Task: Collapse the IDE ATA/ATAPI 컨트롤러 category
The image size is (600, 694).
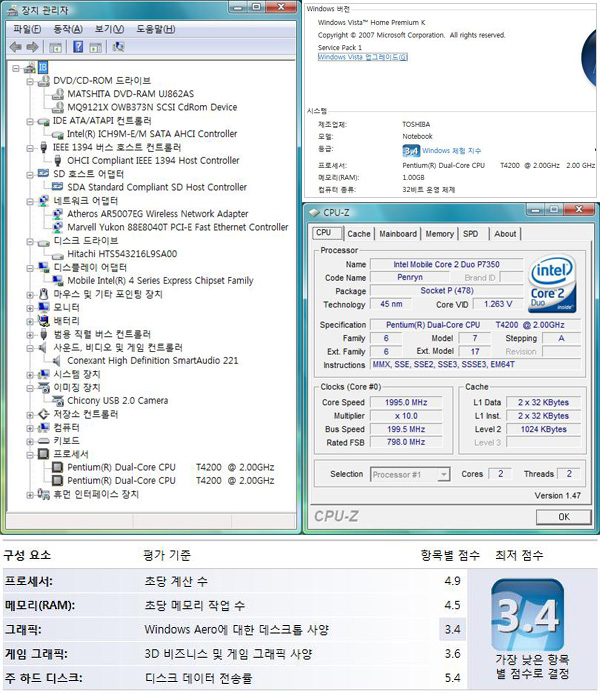Action: pyautogui.click(x=30, y=121)
